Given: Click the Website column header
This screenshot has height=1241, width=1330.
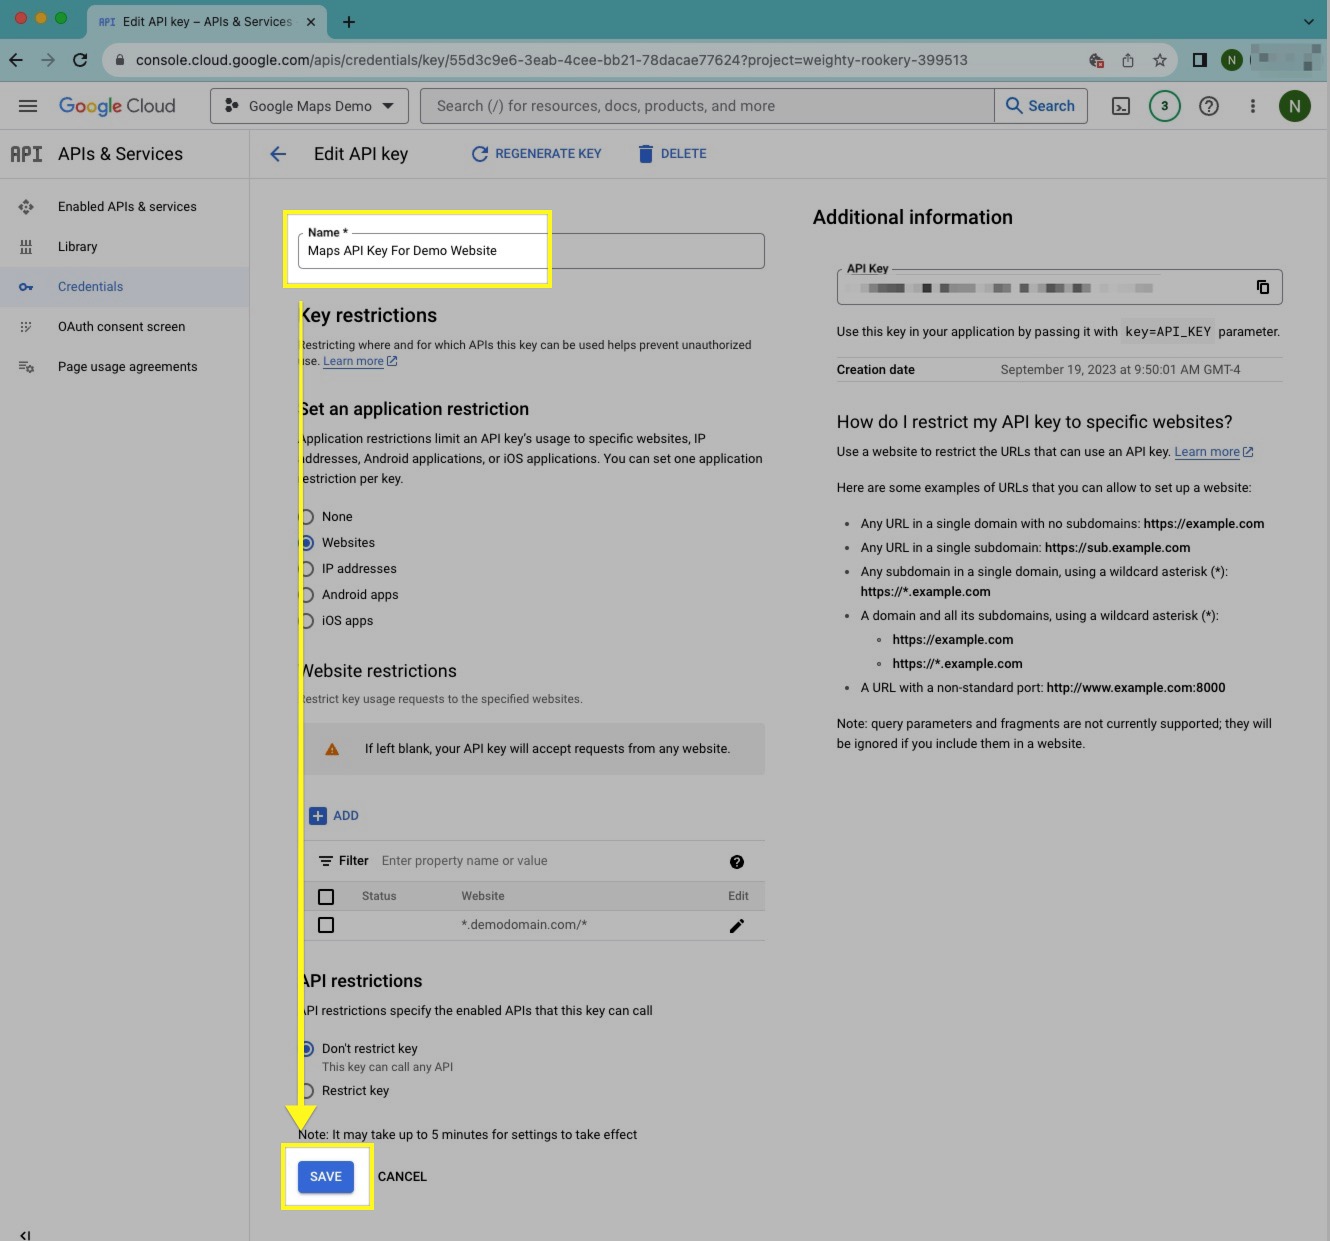Looking at the screenshot, I should pos(483,896).
